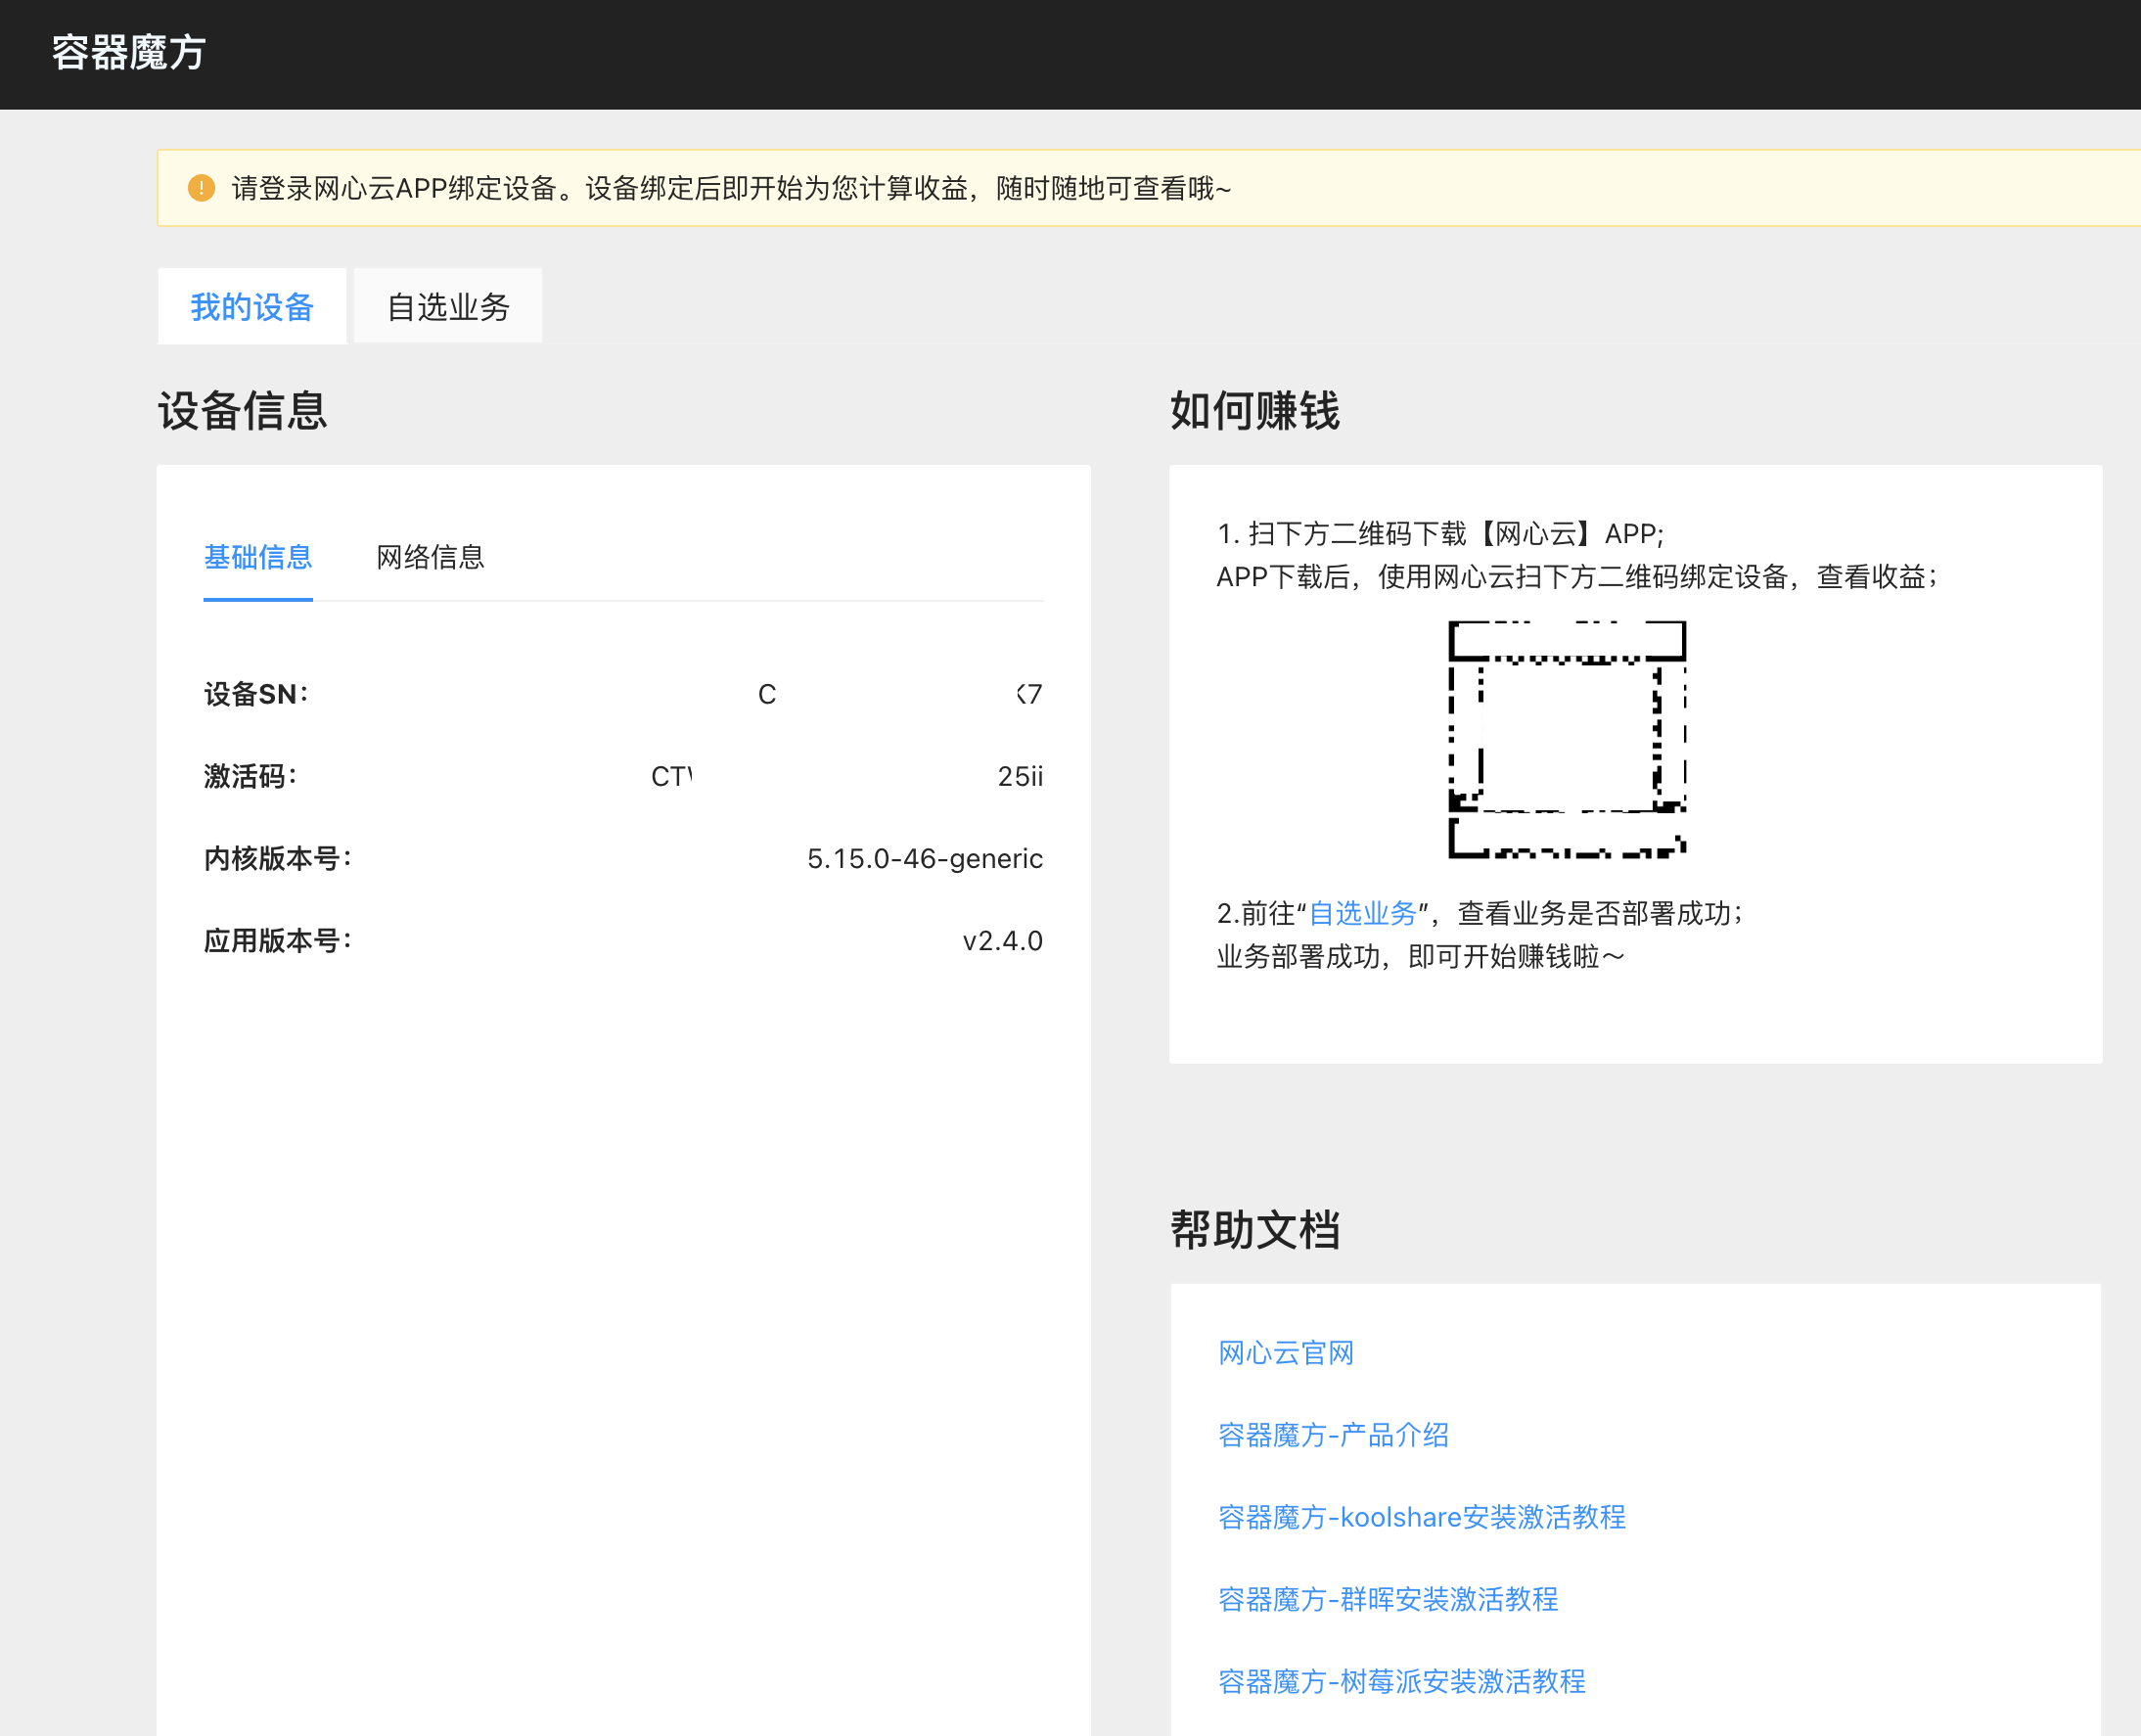Click the 帮助文档 section heading
This screenshot has height=1736, width=2141.
click(x=1255, y=1230)
